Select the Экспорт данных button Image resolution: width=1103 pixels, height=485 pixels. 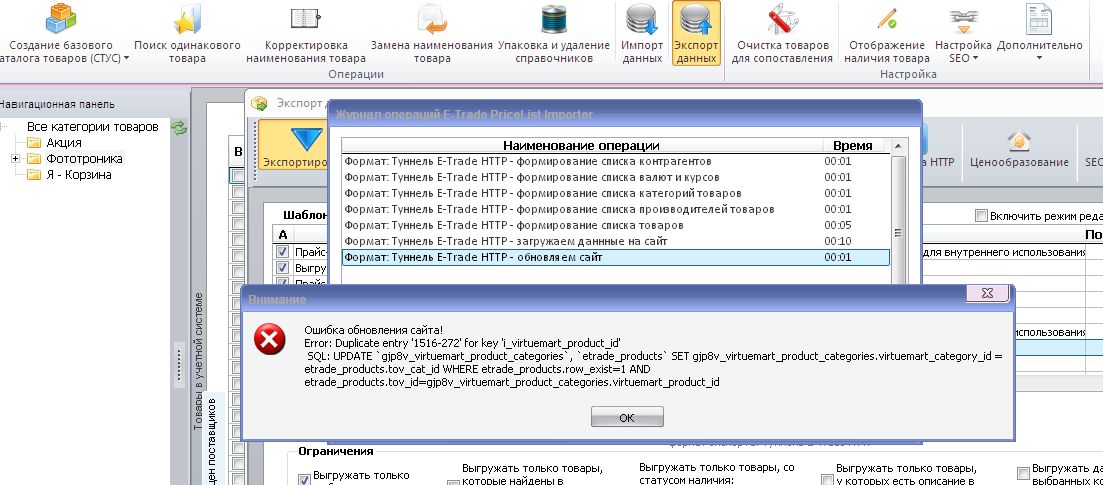[x=696, y=34]
